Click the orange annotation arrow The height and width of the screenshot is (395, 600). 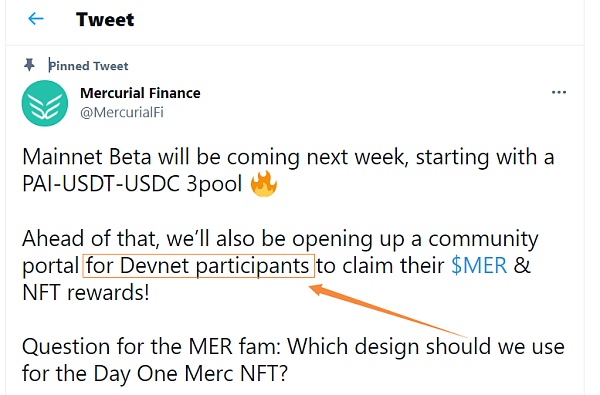pos(387,310)
